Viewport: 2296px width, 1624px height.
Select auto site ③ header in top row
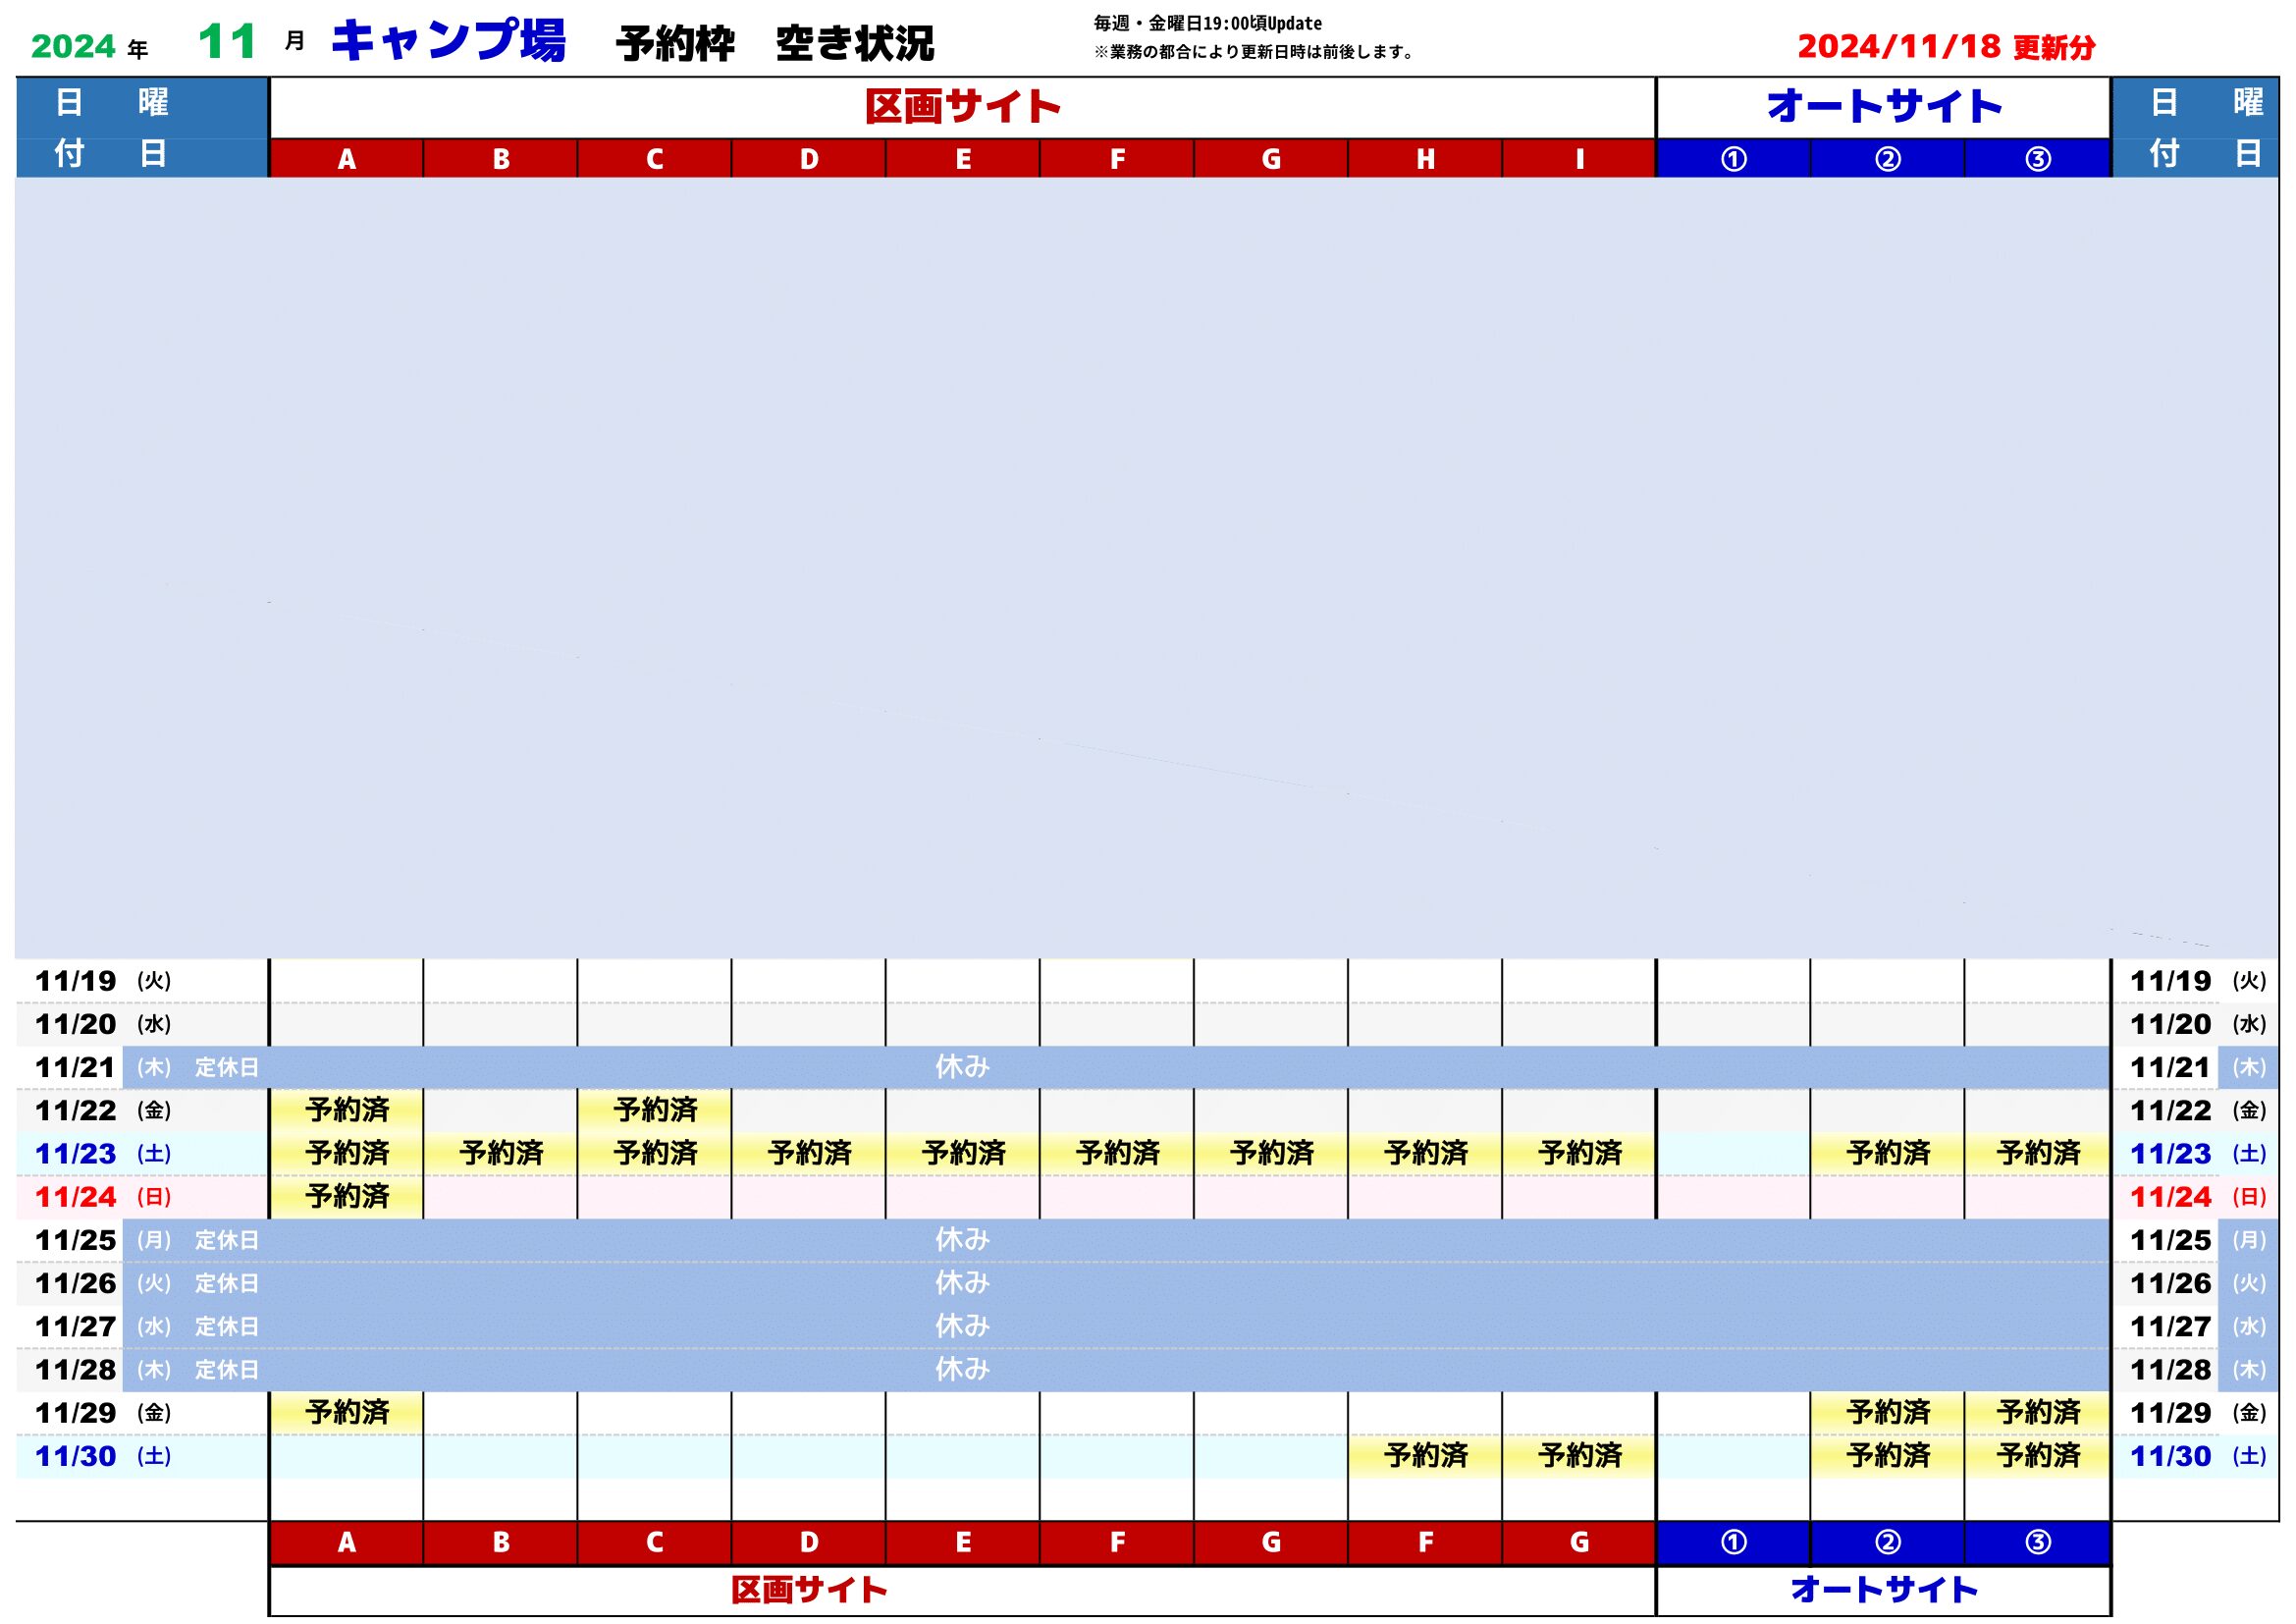point(2038,159)
